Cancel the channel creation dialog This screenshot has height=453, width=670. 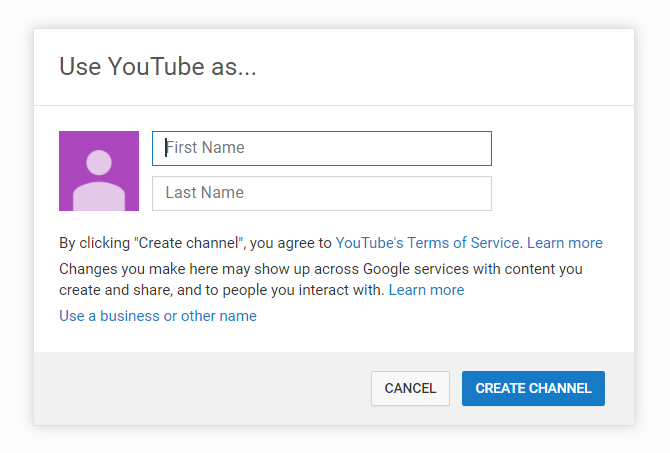tap(410, 388)
